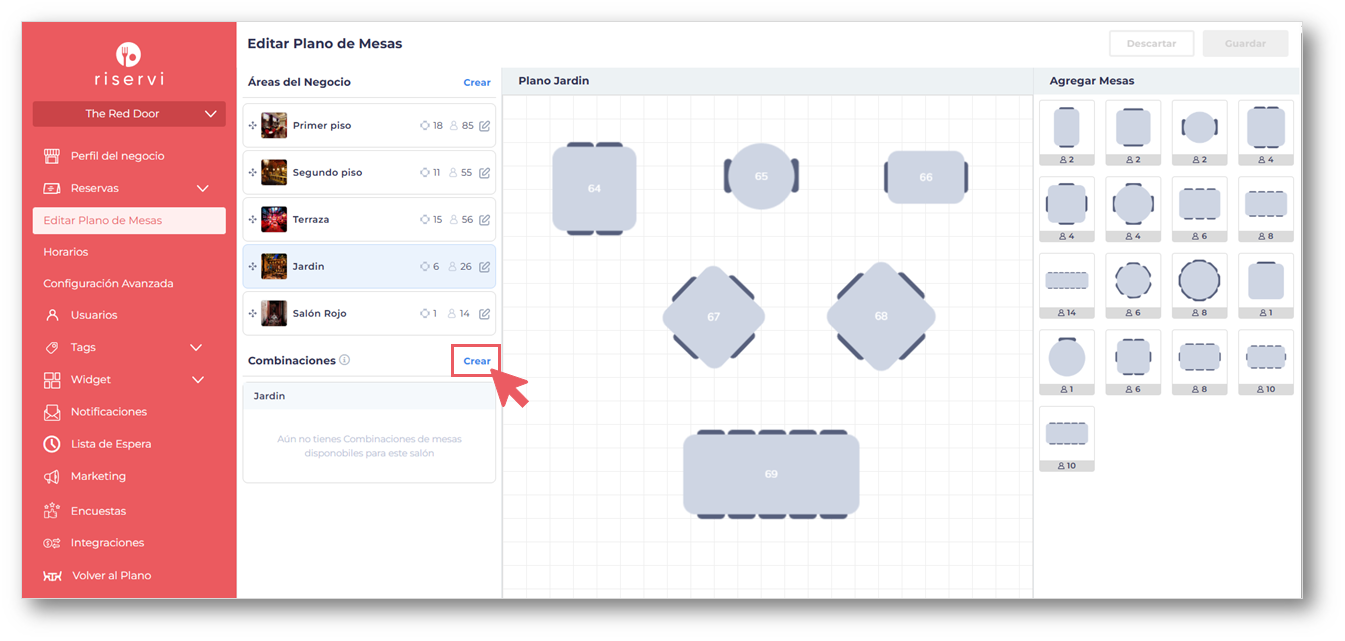Screen dimensions: 1345x641
Task: Pick the round 2-seat table template
Action: click(1199, 132)
